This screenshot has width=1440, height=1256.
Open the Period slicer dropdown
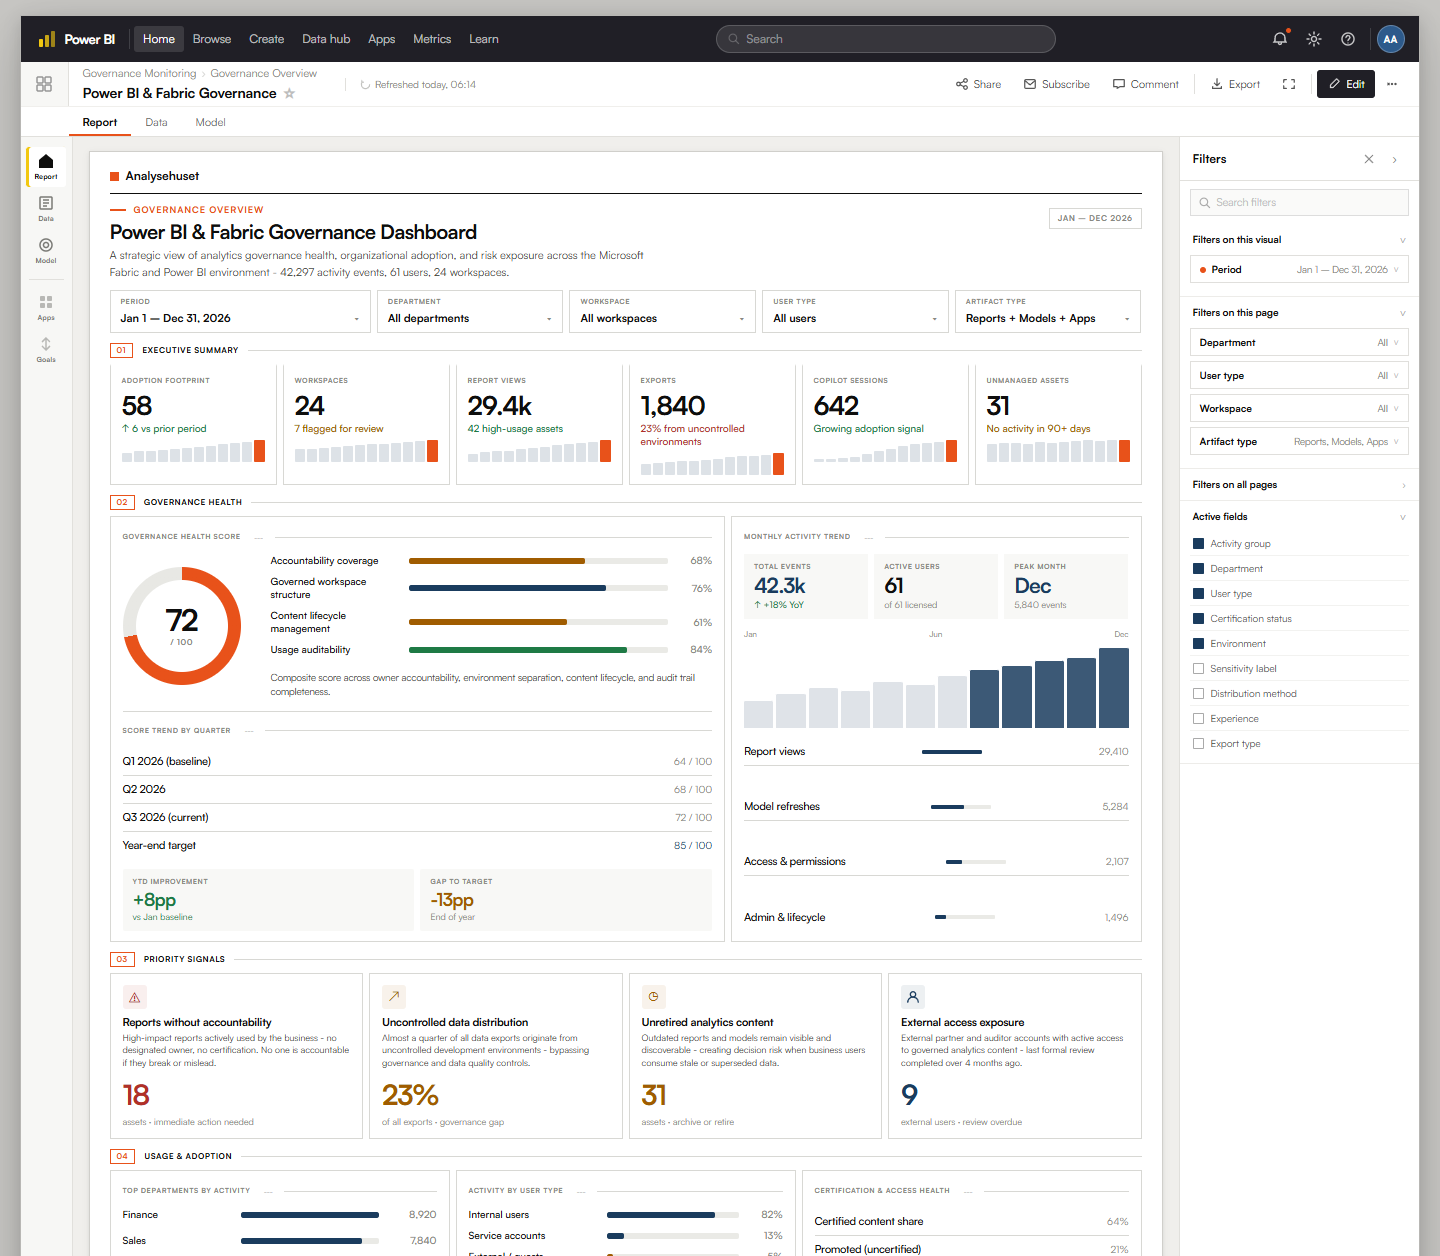coord(240,311)
